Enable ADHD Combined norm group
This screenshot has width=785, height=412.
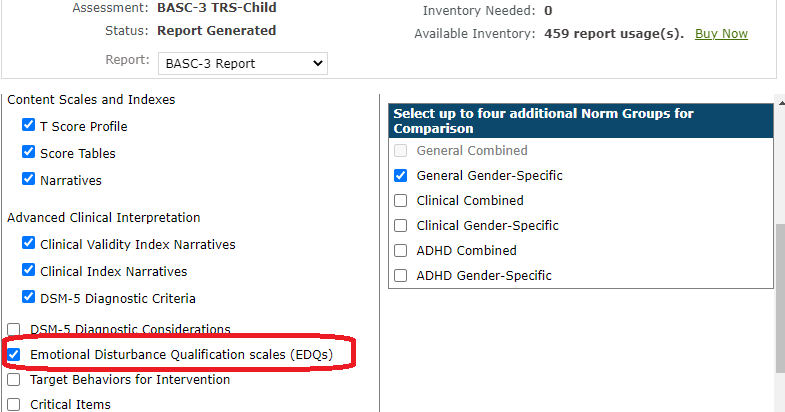(x=401, y=250)
